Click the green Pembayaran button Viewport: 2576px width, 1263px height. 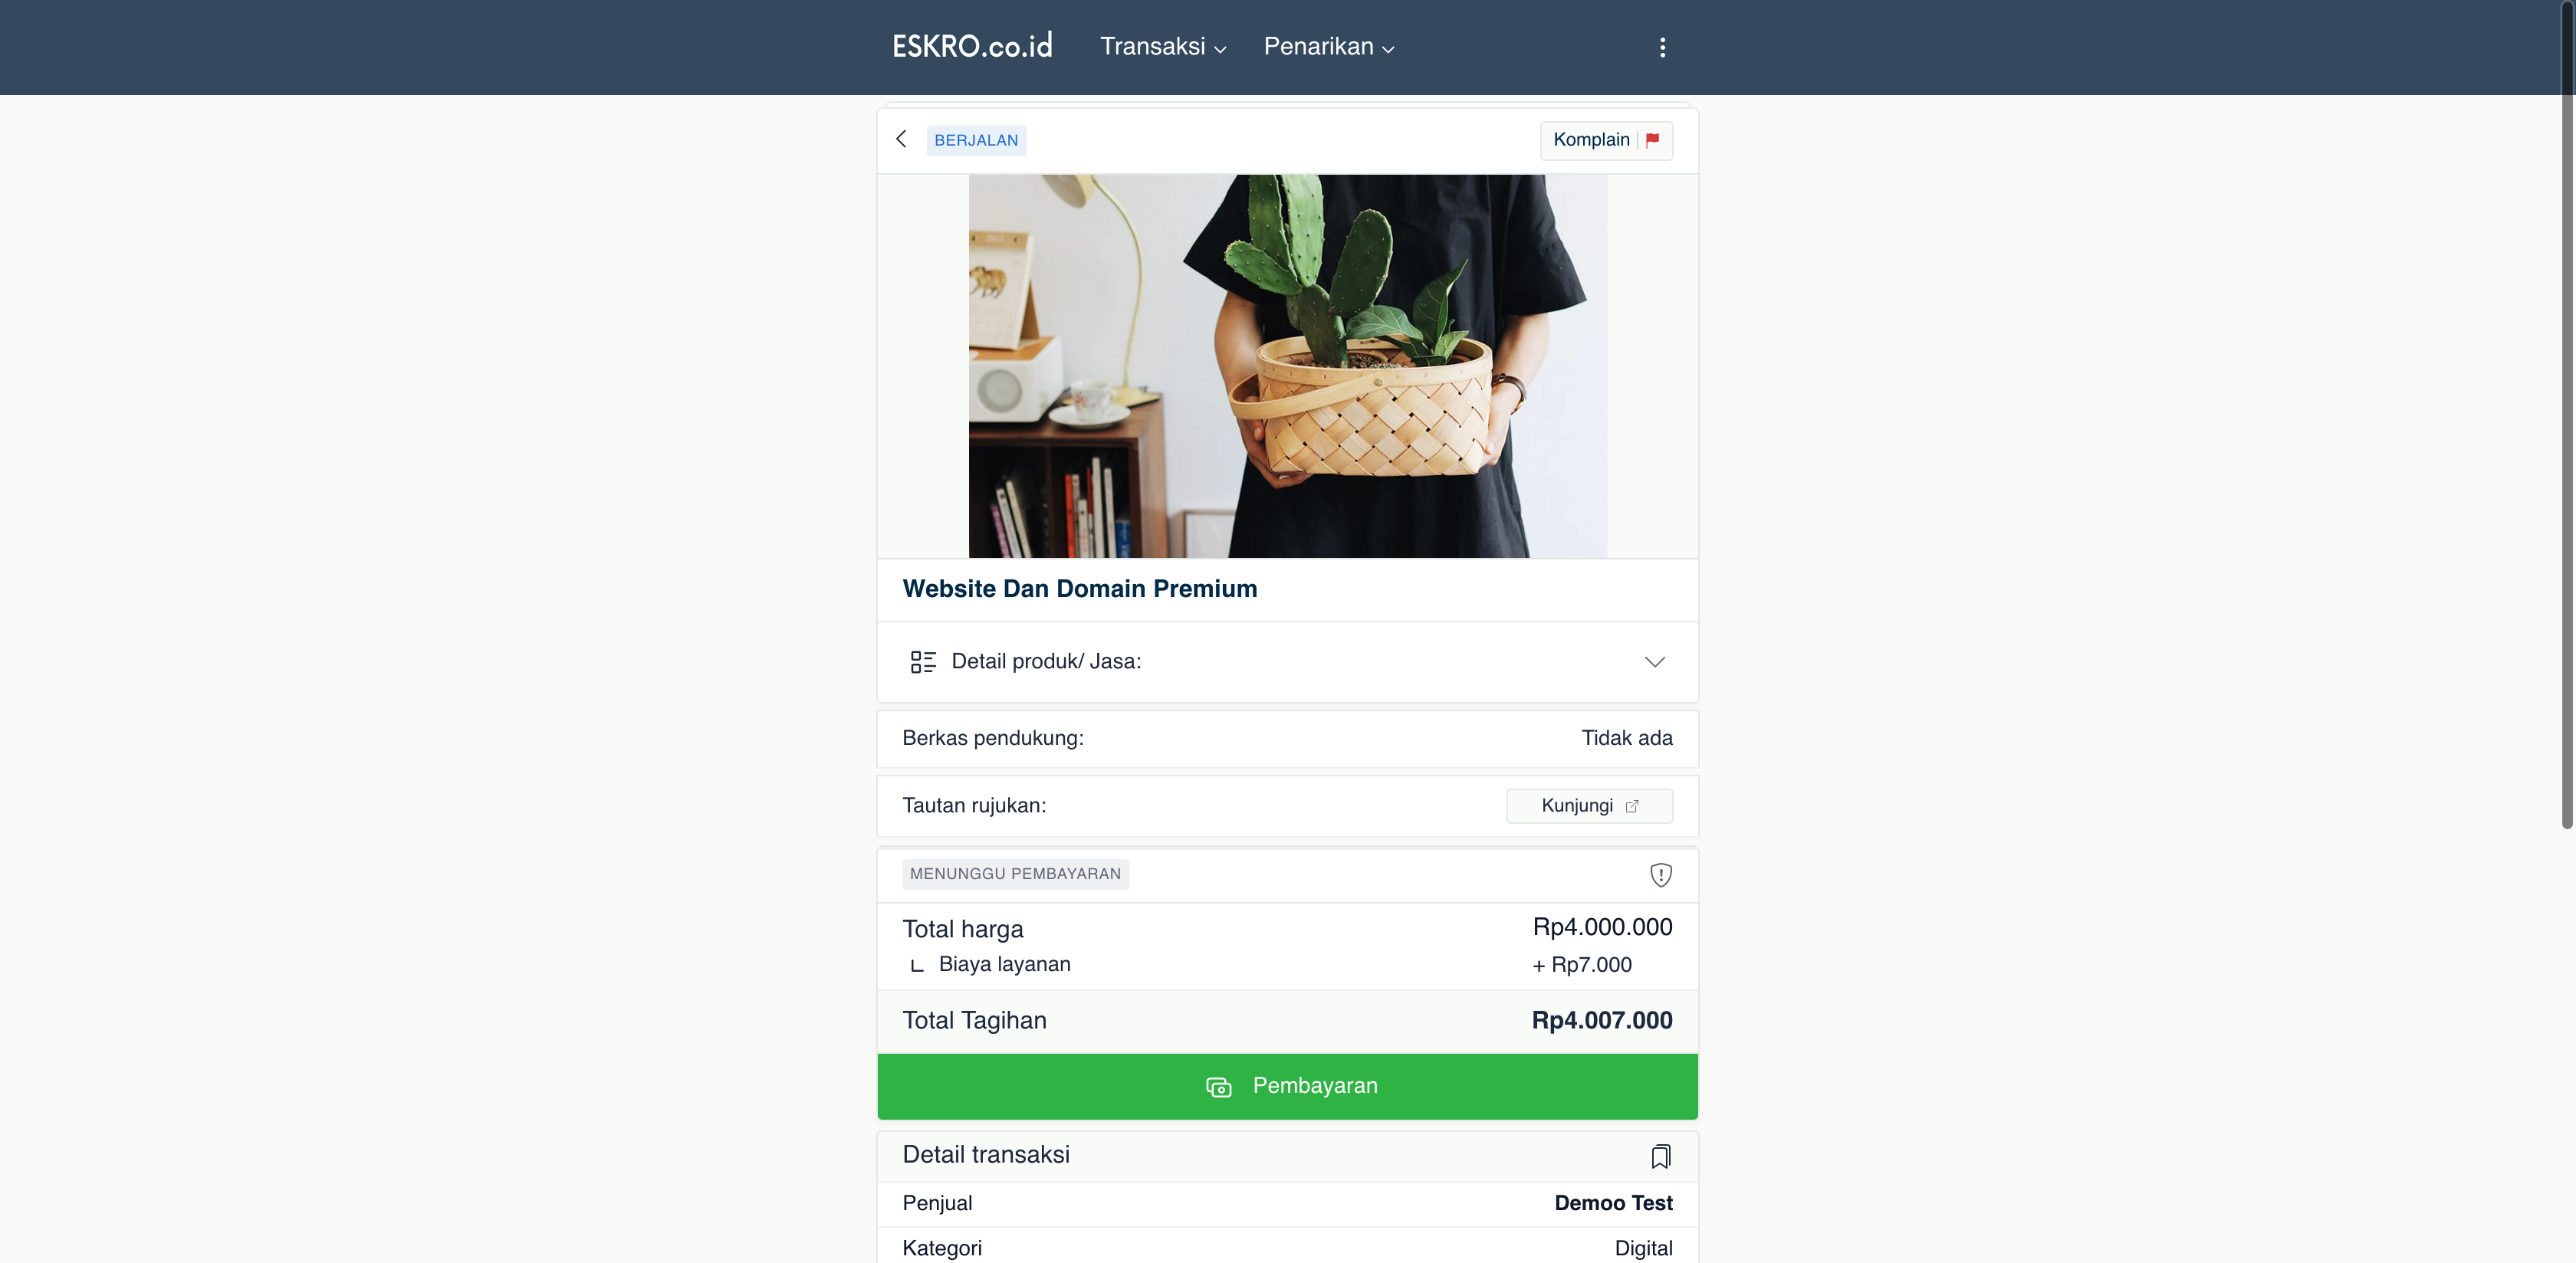[x=1287, y=1086]
